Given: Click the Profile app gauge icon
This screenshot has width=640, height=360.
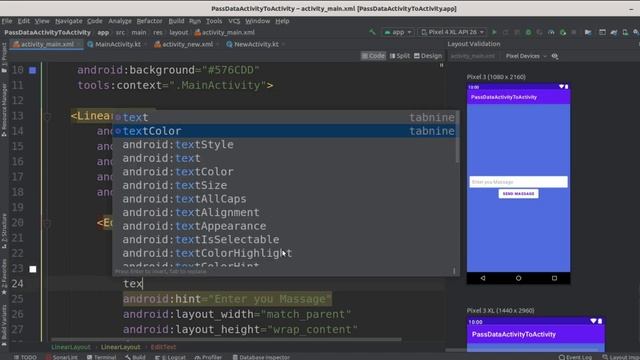Looking at the screenshot, I should pyautogui.click(x=551, y=32).
